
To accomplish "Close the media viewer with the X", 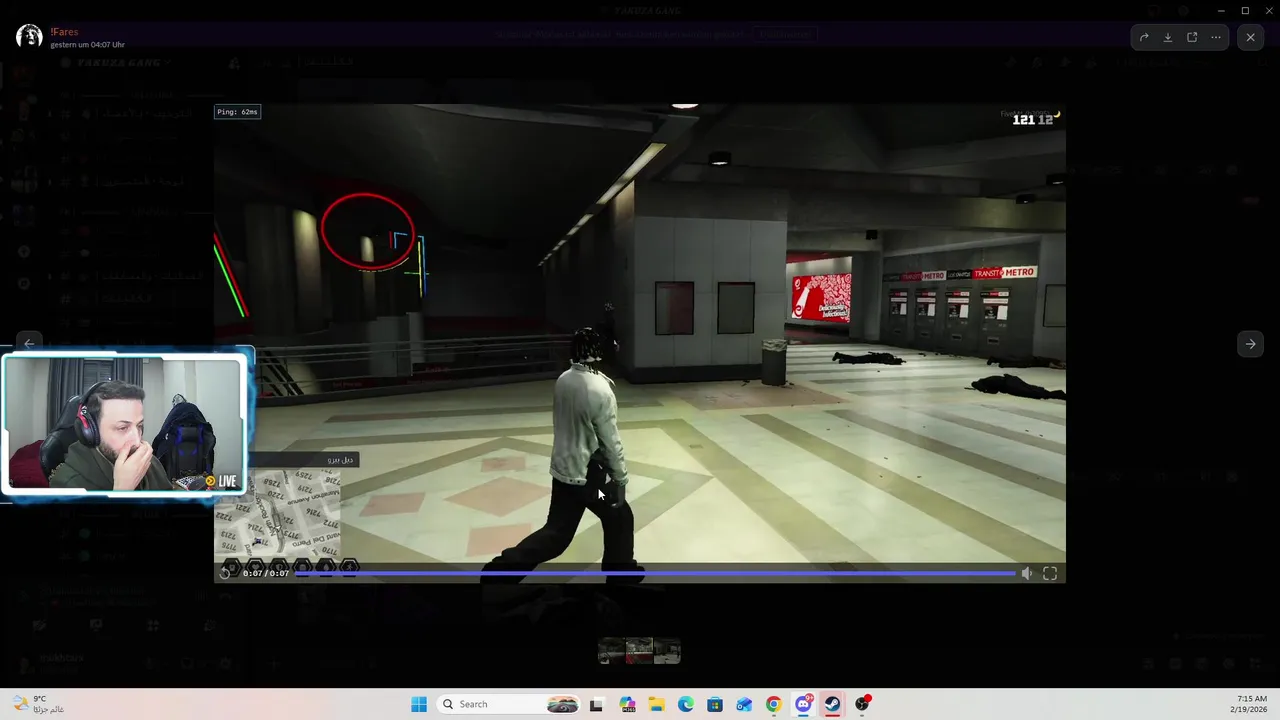I will tap(1250, 37).
